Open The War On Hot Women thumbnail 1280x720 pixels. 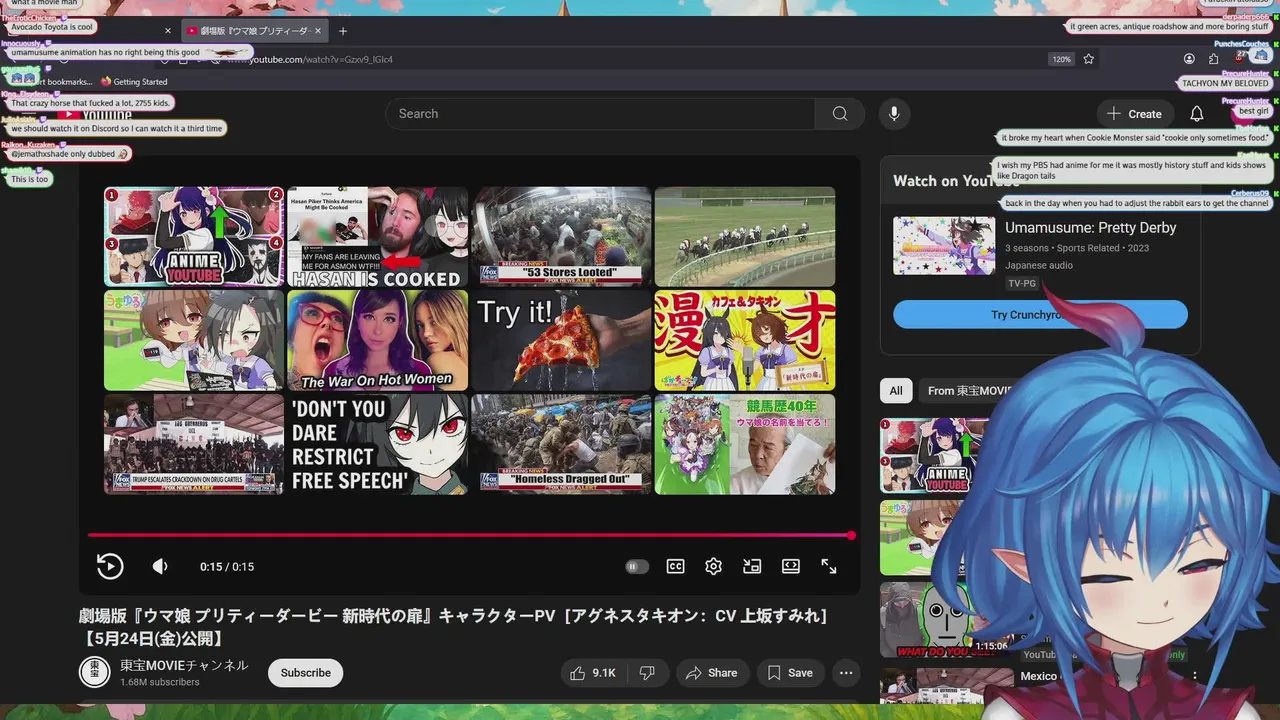[x=377, y=340]
